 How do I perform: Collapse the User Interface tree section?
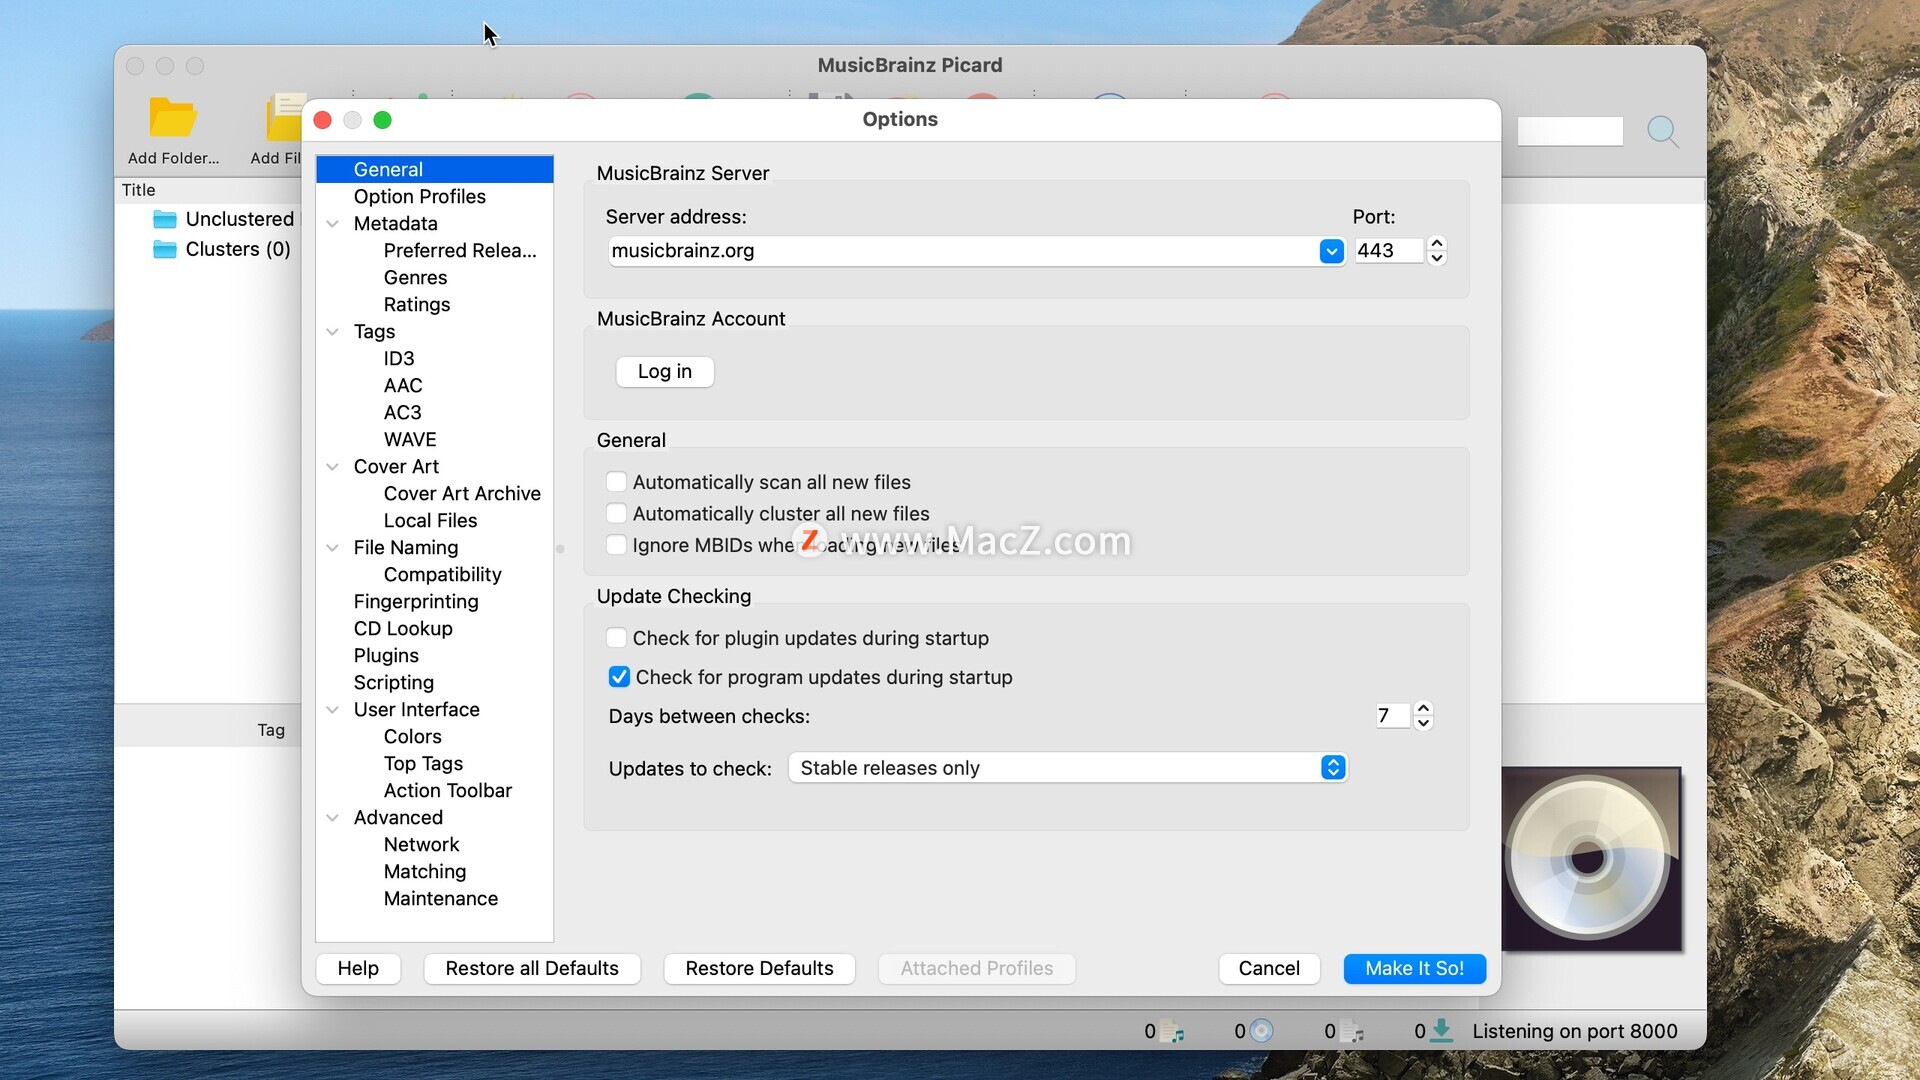tap(333, 710)
